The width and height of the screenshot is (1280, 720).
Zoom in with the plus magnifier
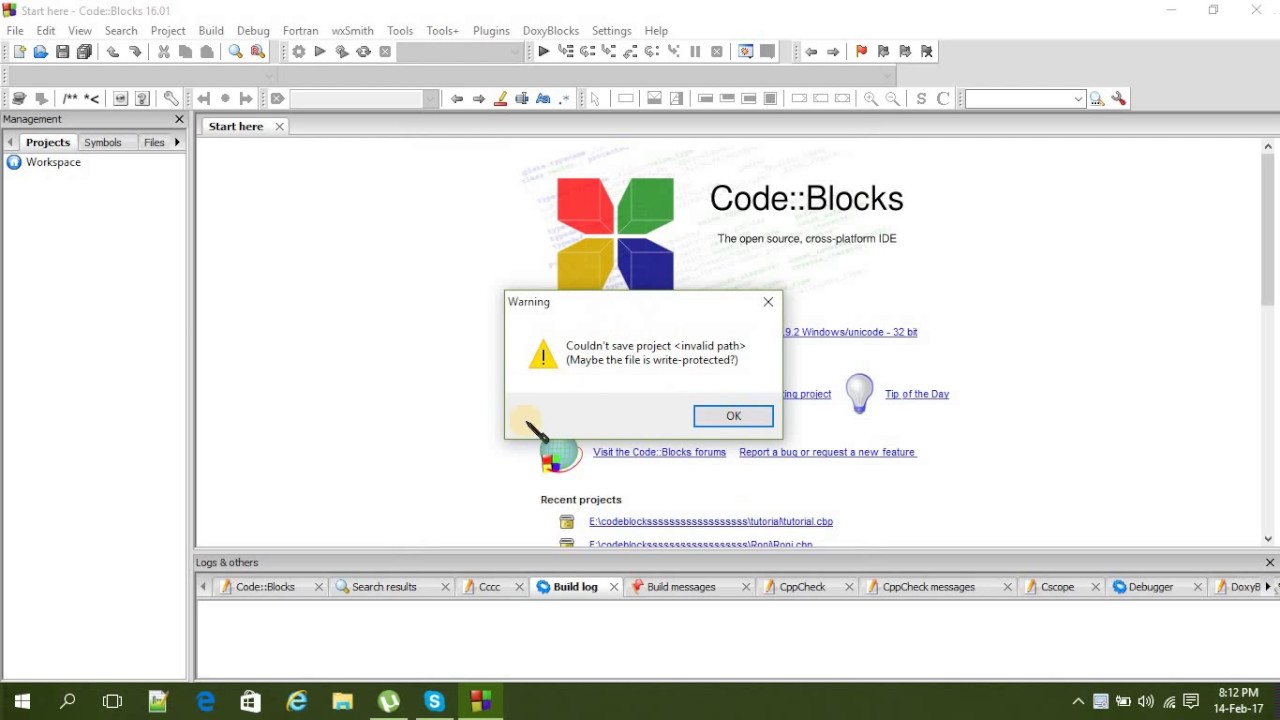coord(871,99)
